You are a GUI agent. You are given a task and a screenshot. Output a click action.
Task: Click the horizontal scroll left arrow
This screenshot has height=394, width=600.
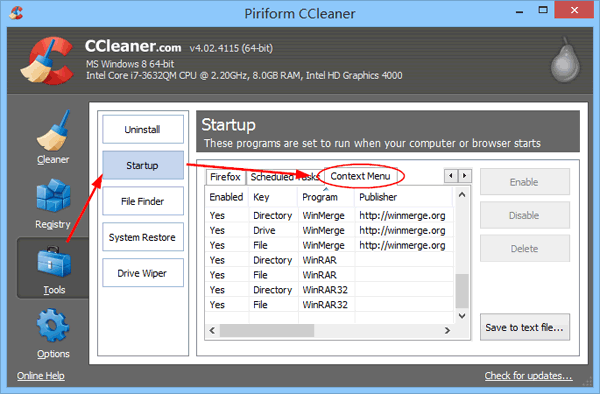pyautogui.click(x=212, y=330)
